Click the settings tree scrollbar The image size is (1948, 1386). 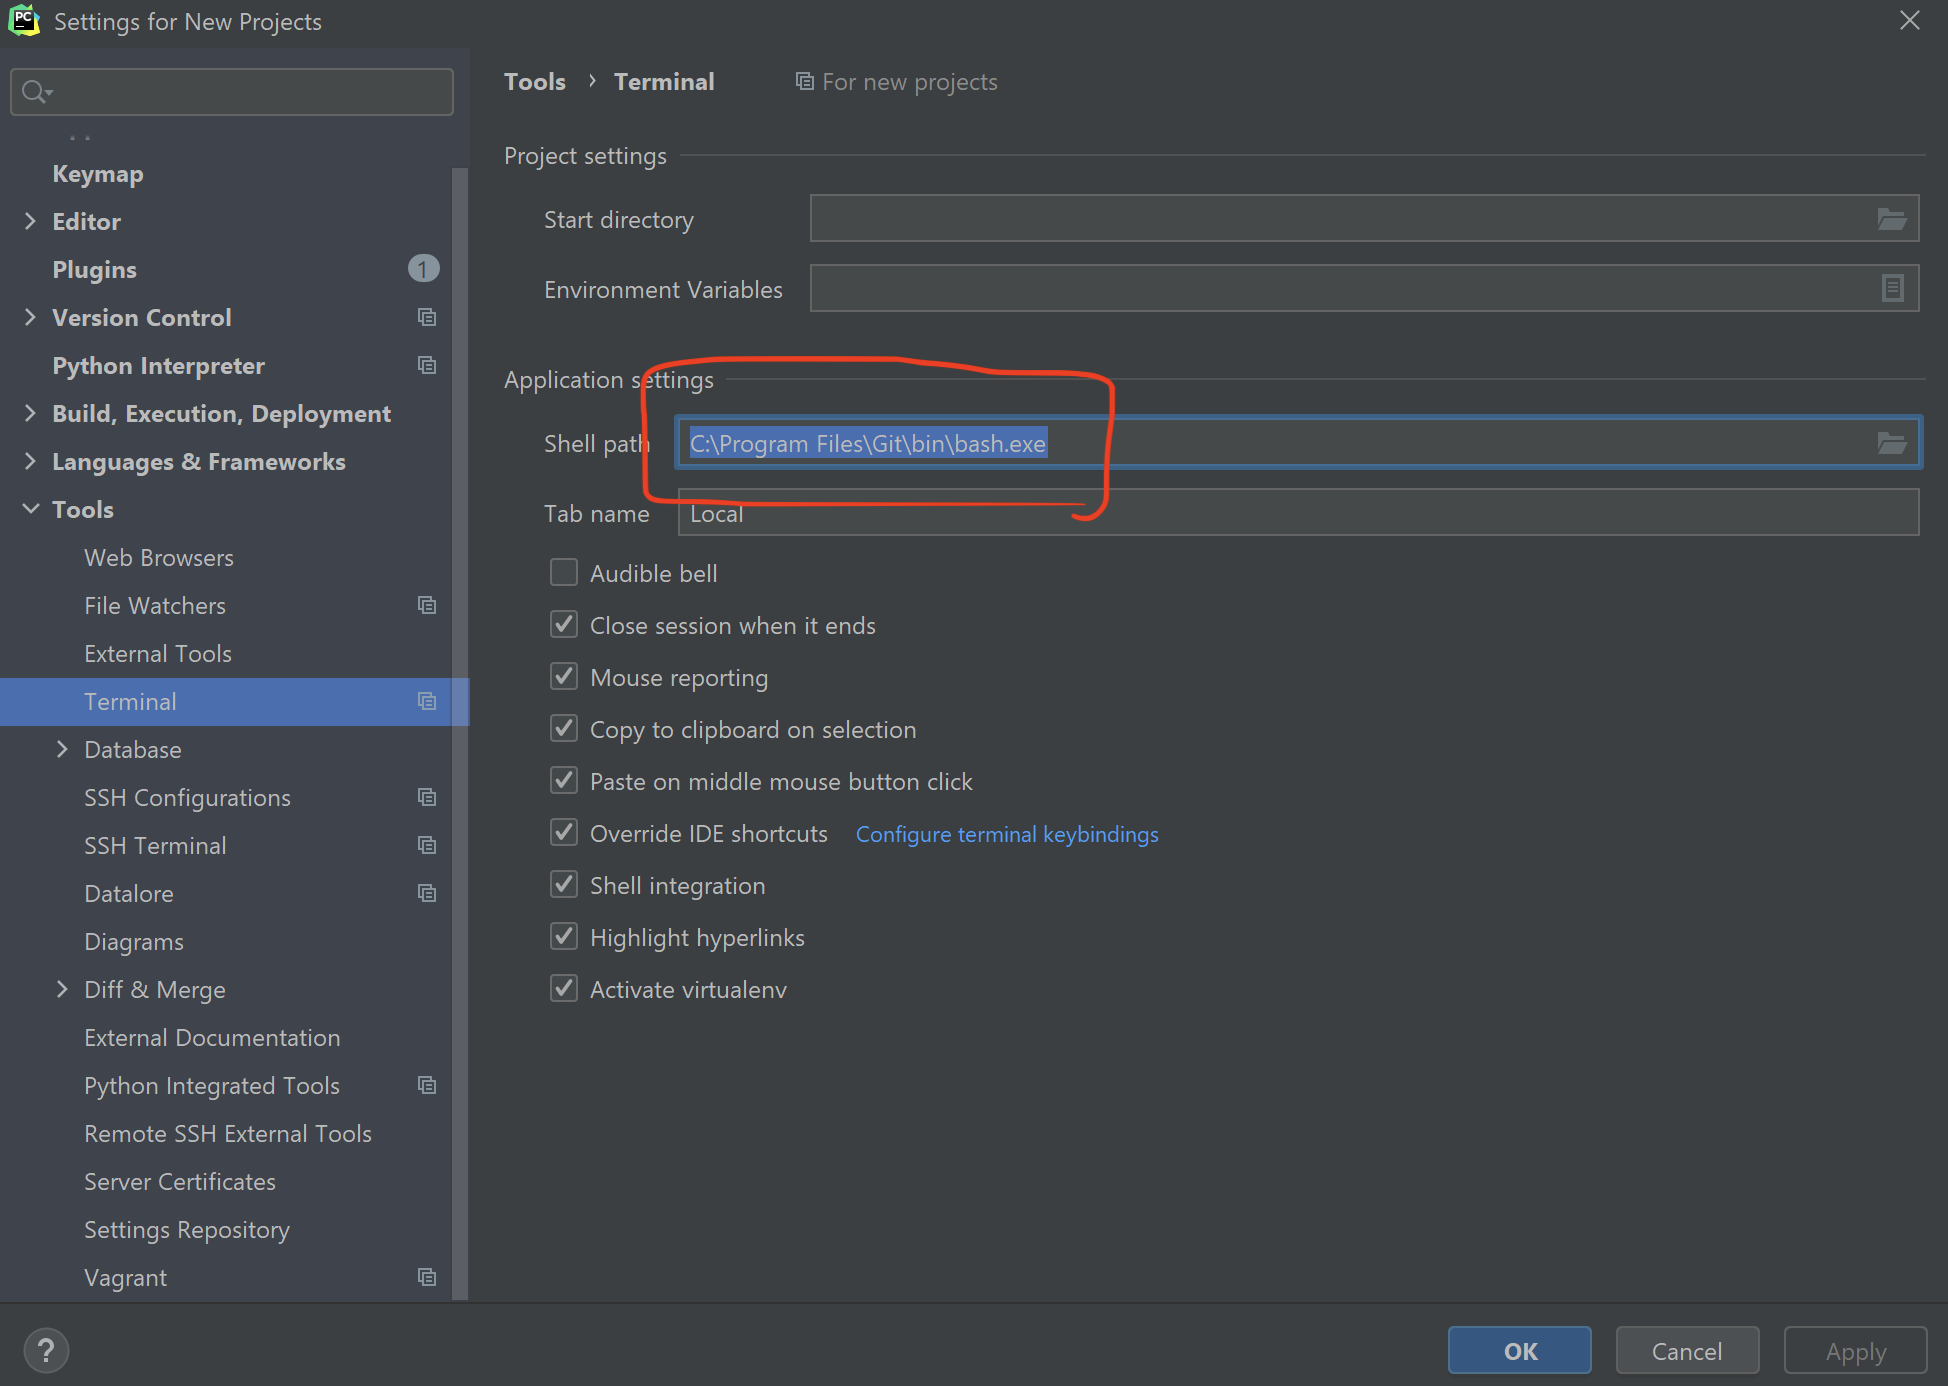460,734
